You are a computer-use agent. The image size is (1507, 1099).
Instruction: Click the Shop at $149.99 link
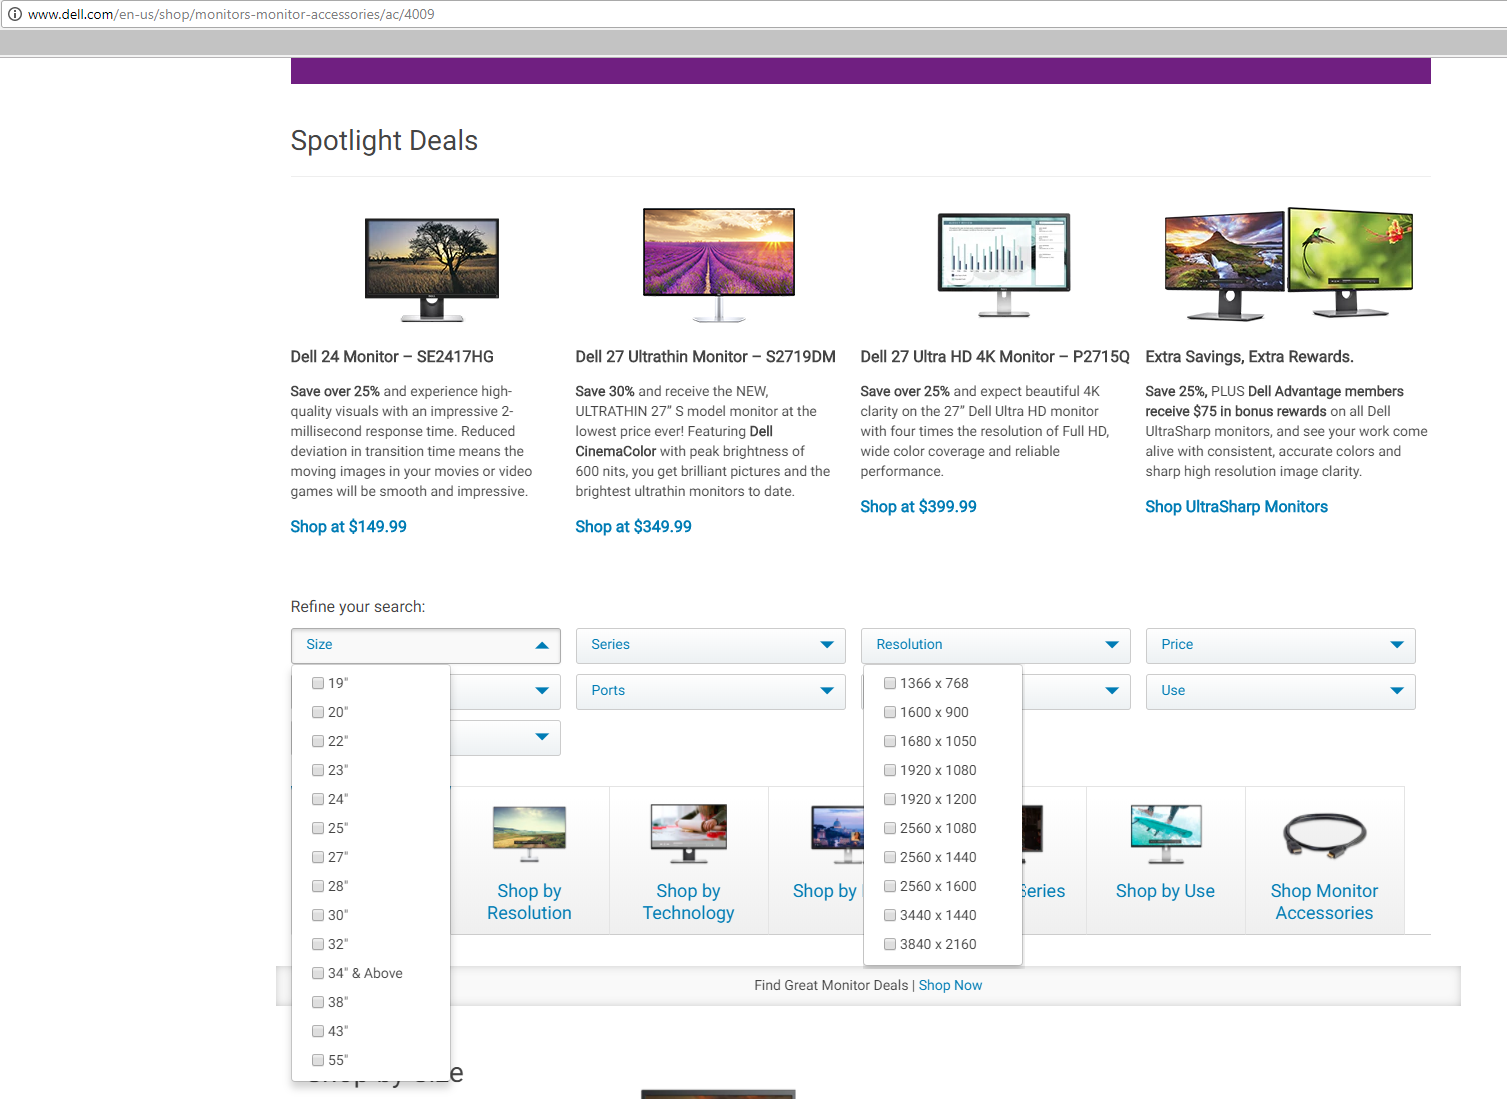[x=348, y=527]
